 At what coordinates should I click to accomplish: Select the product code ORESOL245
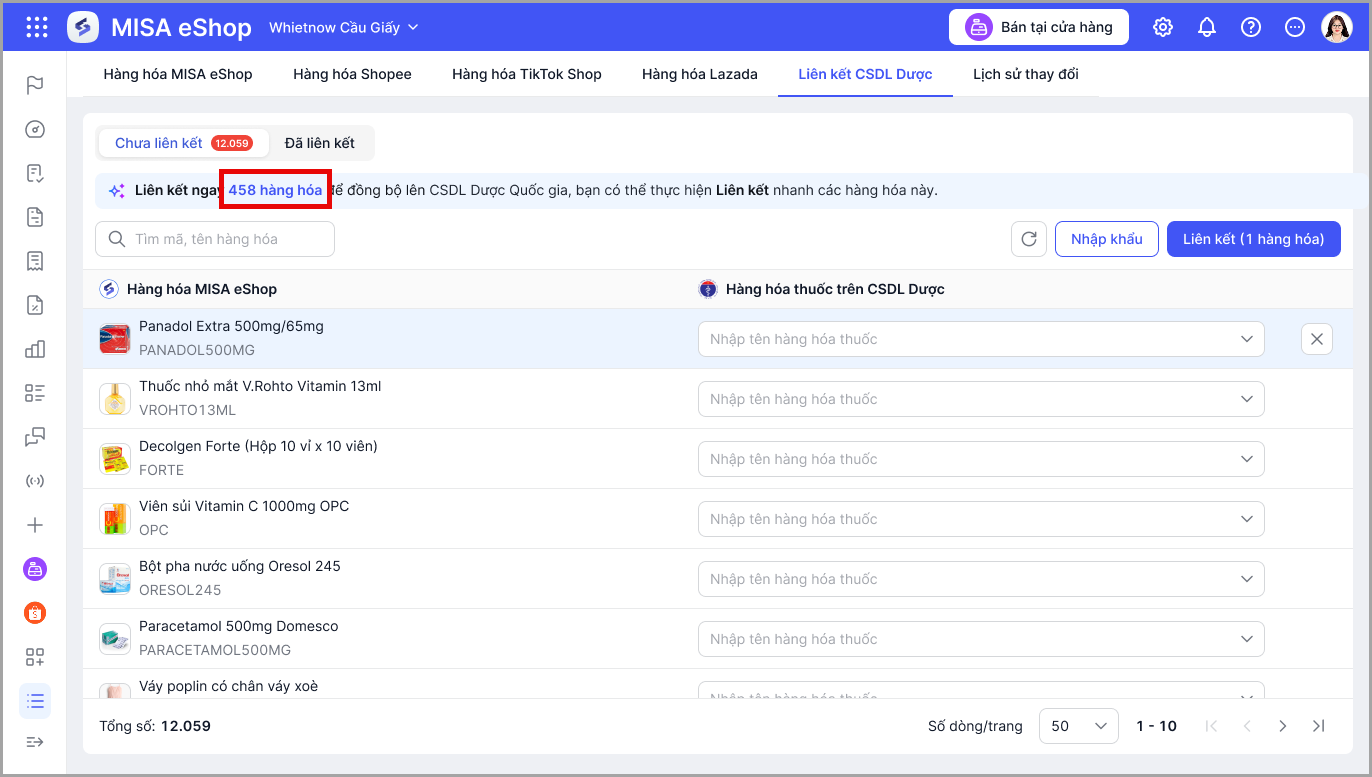pos(180,590)
